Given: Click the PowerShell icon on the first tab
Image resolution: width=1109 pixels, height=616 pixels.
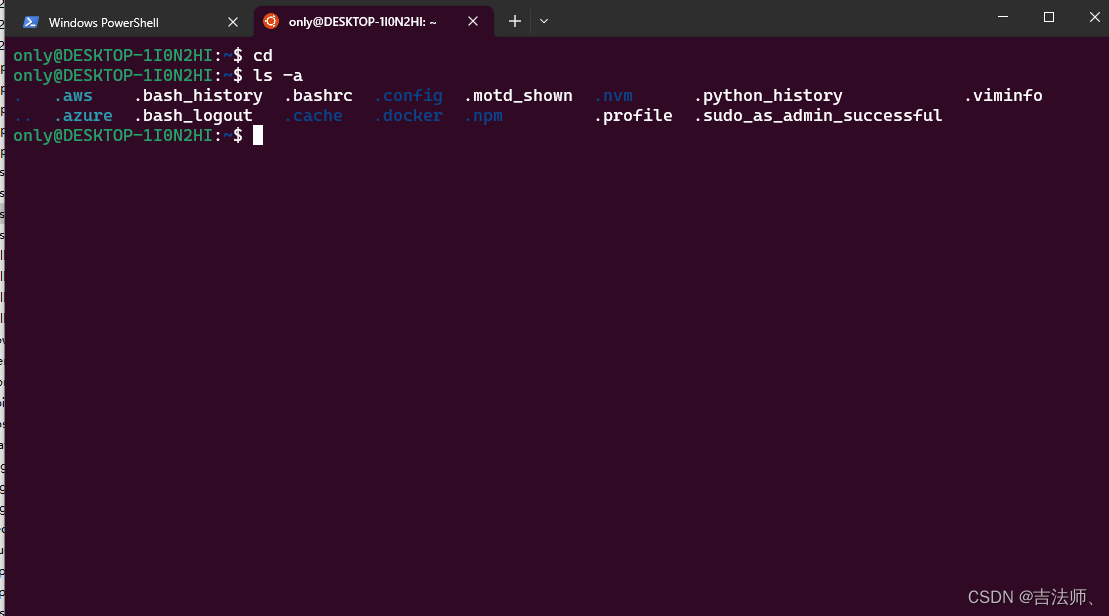Looking at the screenshot, I should (31, 21).
